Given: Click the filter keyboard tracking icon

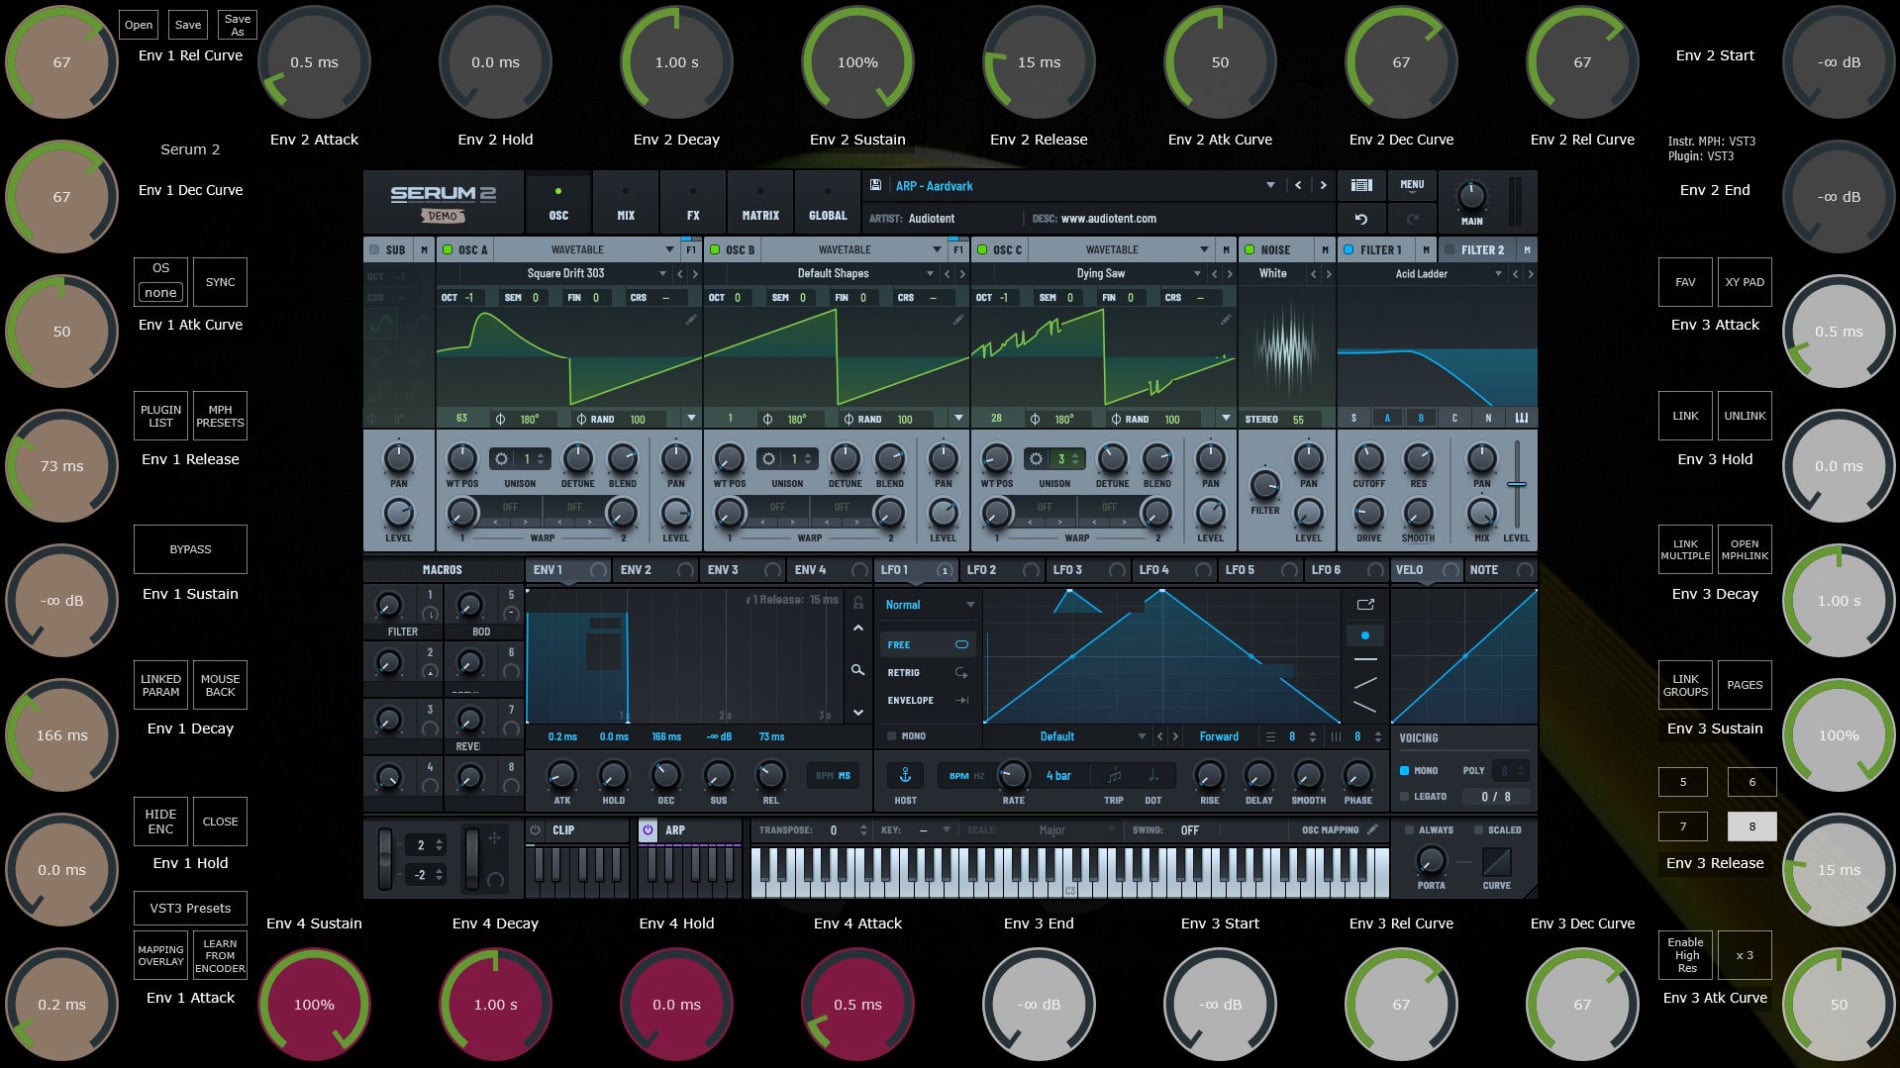Looking at the screenshot, I should tap(1521, 418).
